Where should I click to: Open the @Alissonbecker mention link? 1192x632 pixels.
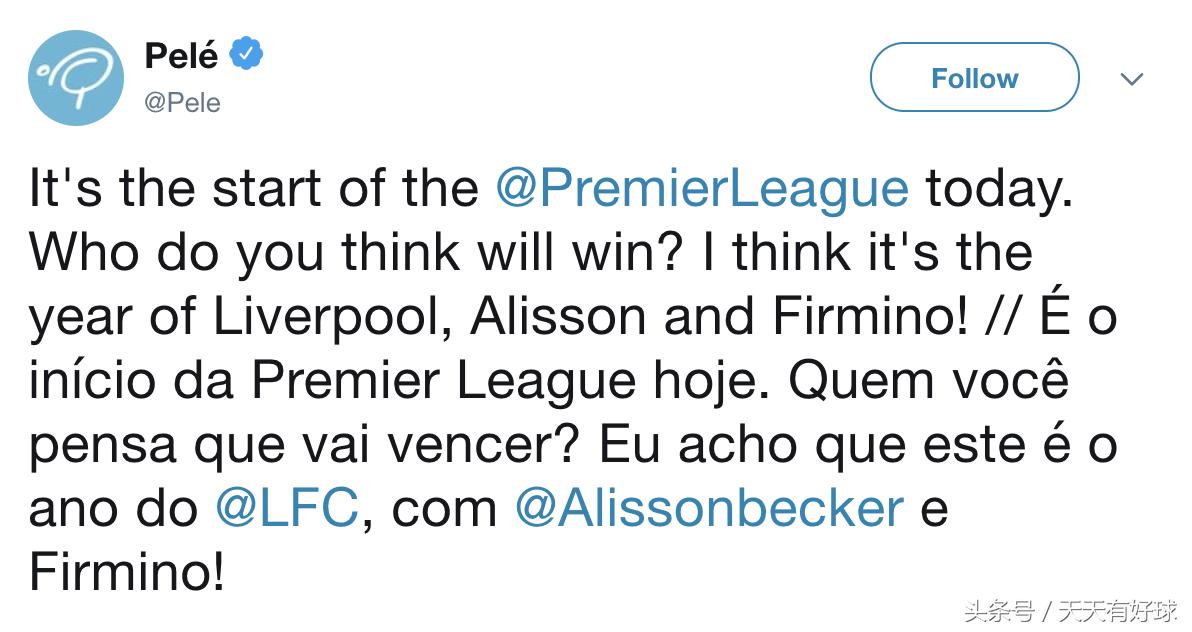click(x=709, y=508)
